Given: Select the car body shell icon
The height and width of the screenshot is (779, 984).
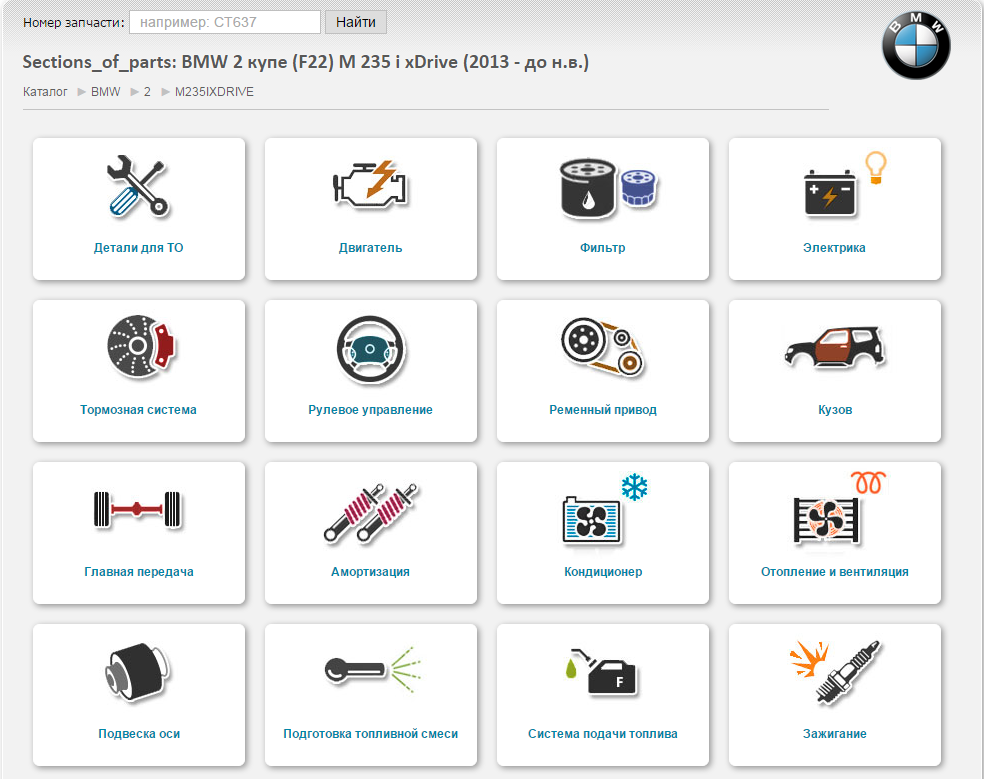Looking at the screenshot, I should point(835,347).
